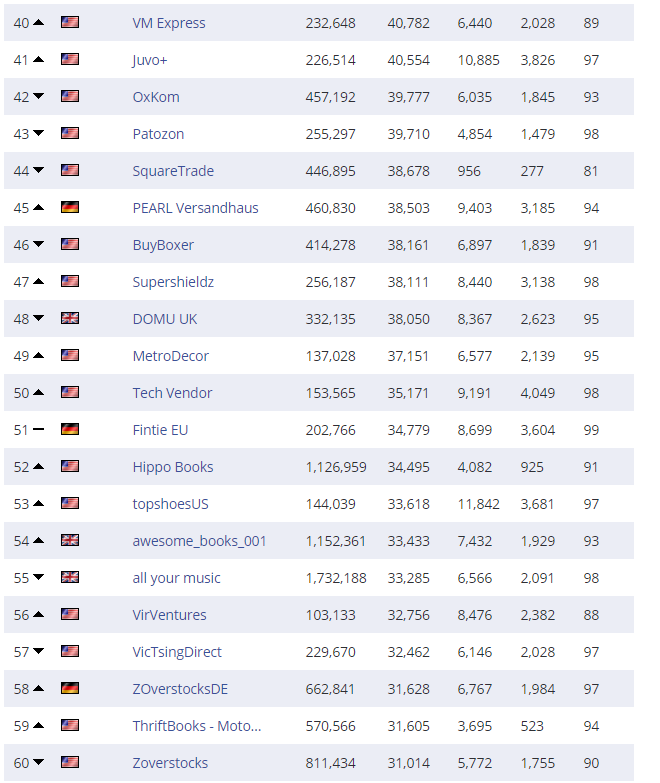Open the ThriftBooks - Moto... seller link
Screen dimensions: 660x783
pyautogui.click(x=197, y=726)
